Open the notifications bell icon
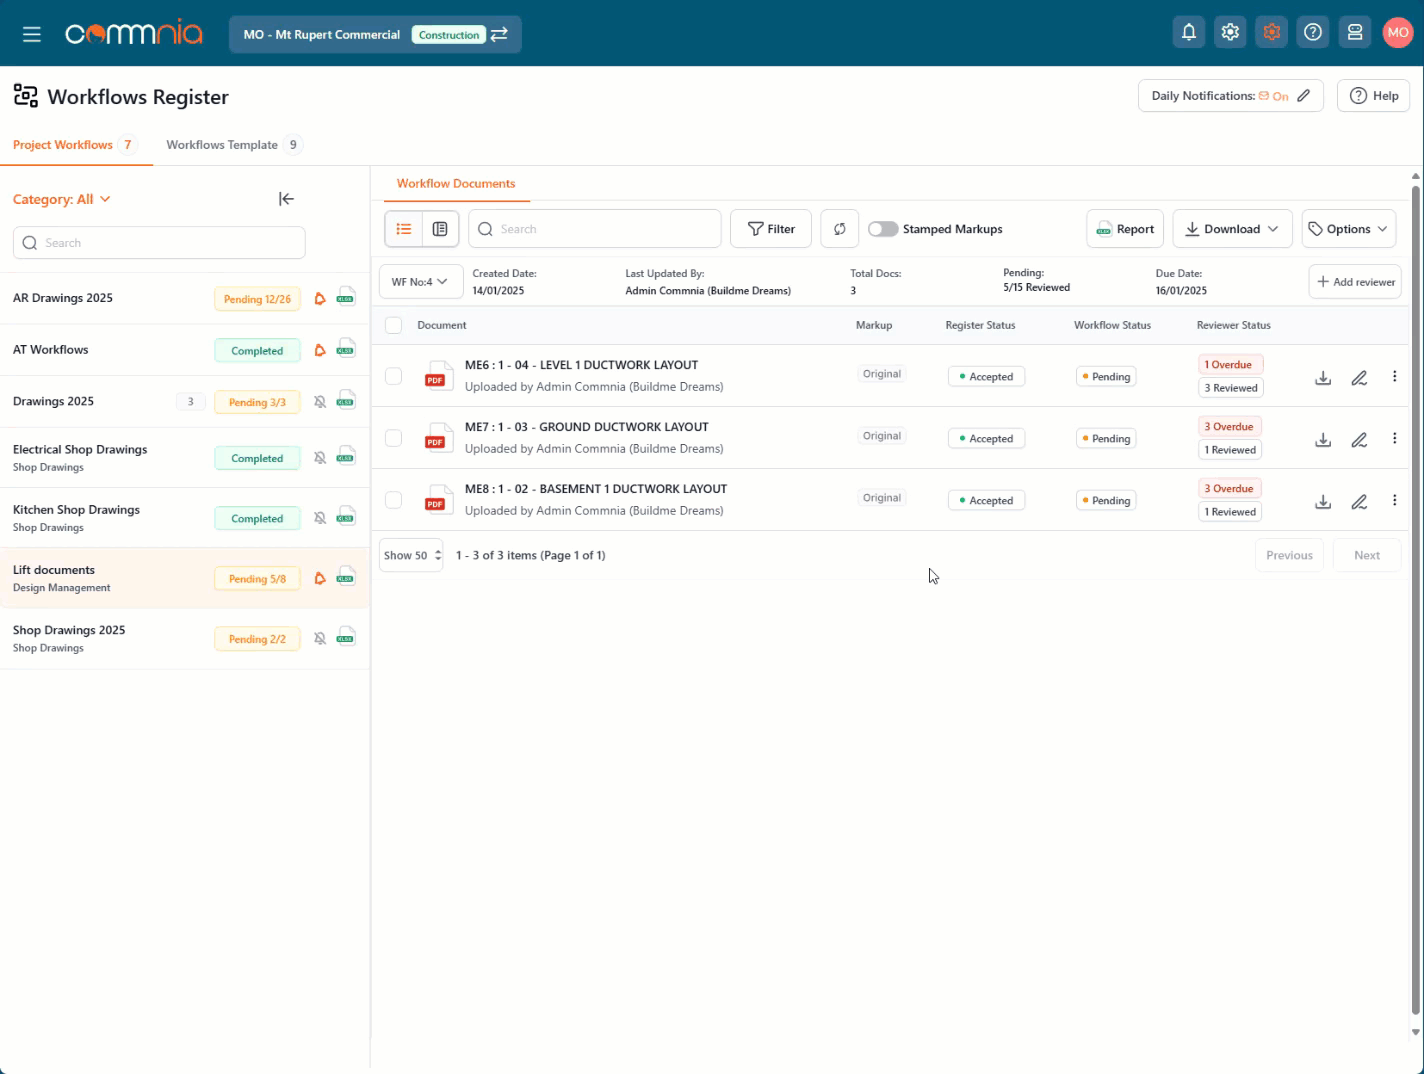Viewport: 1424px width, 1074px height. pos(1188,33)
